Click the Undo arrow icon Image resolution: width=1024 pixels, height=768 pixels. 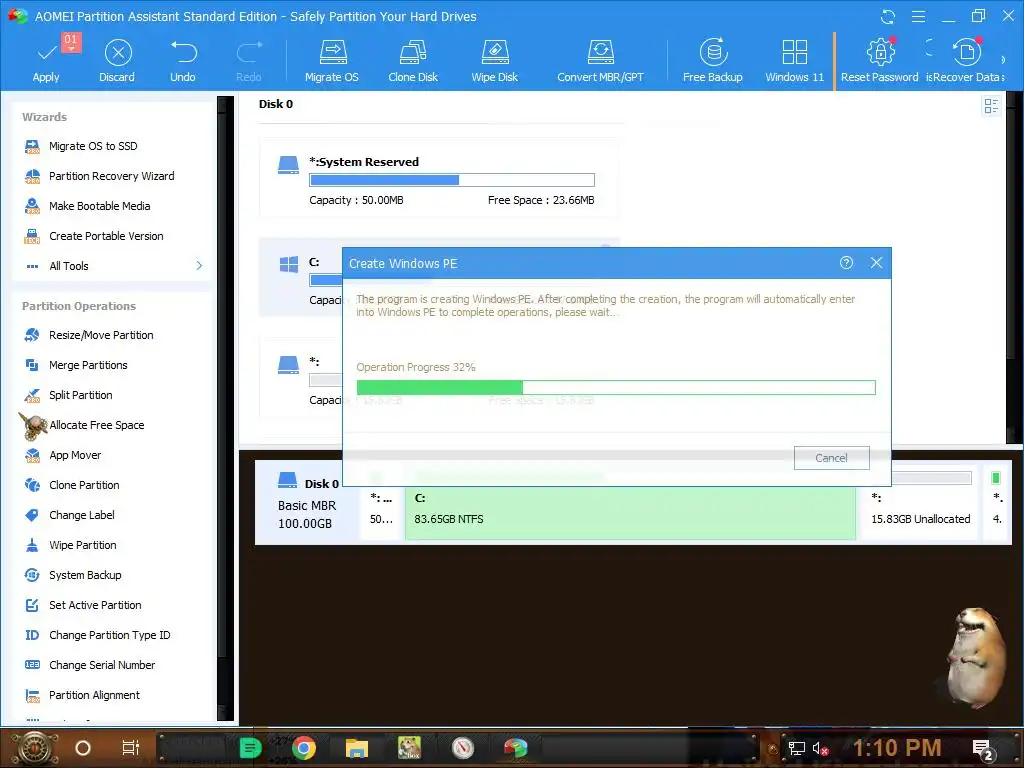point(184,52)
